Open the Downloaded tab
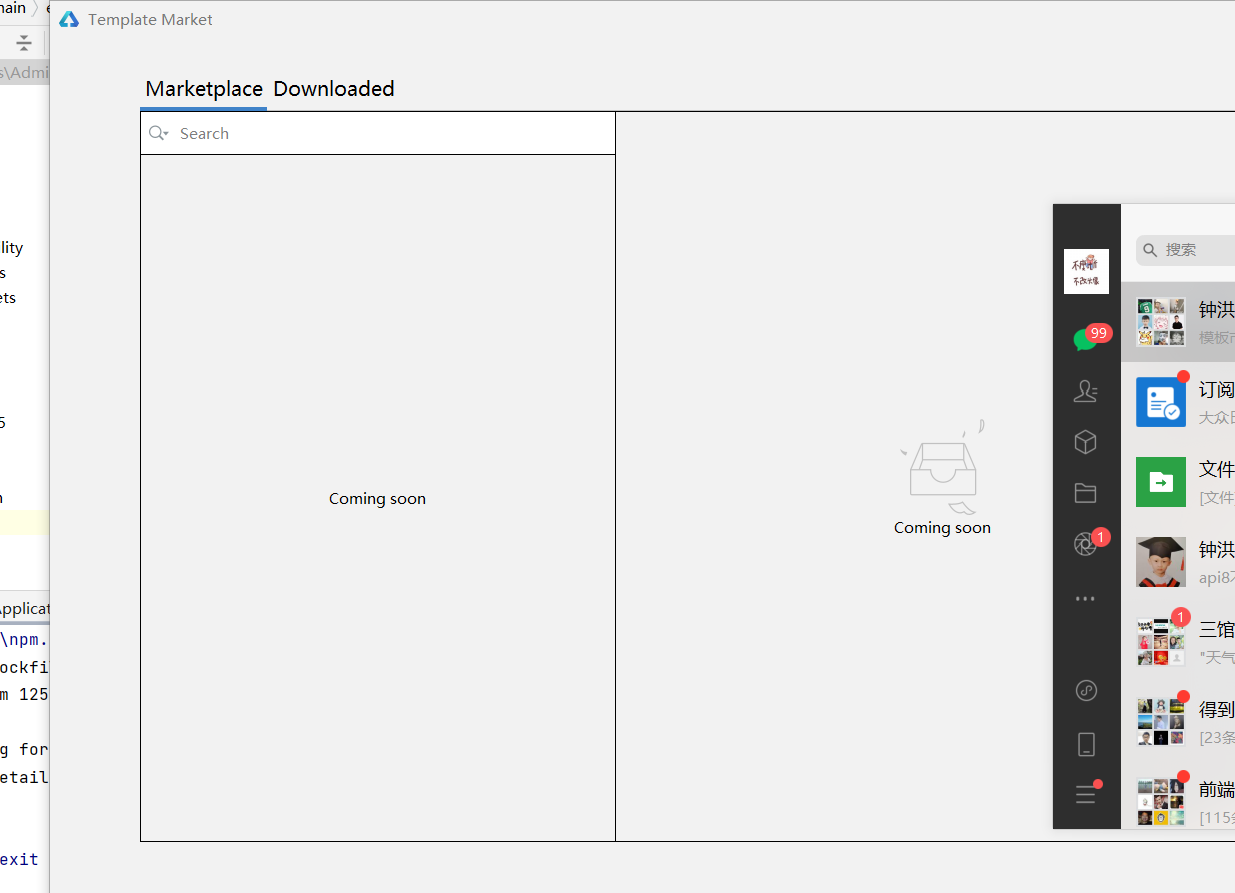 (x=334, y=89)
